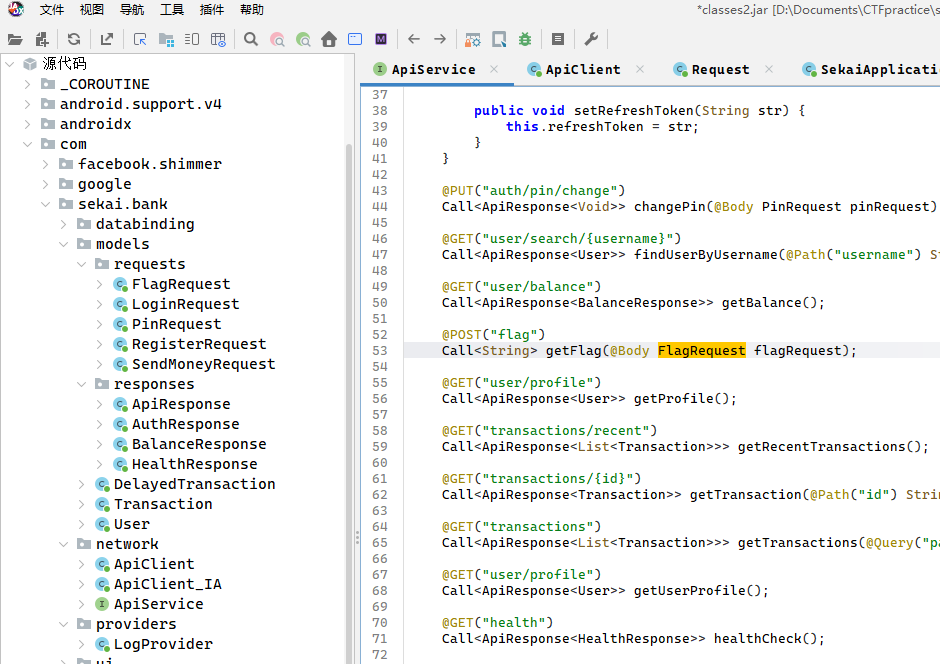Screen dimensions: 940x664
Task: Click the application class window icon
Action: click(x=355, y=40)
